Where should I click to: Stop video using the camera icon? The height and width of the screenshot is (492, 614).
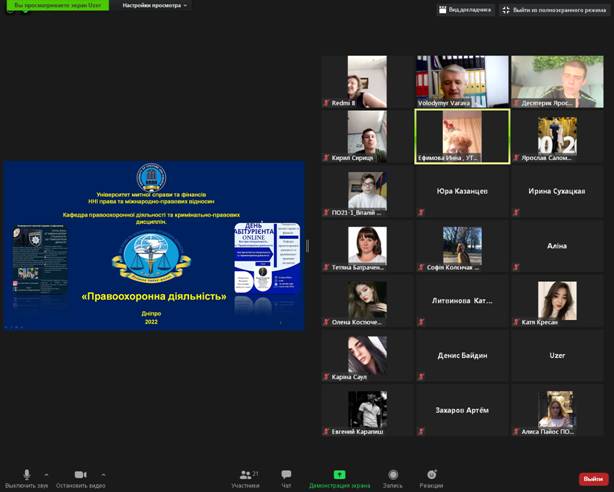[x=81, y=474]
